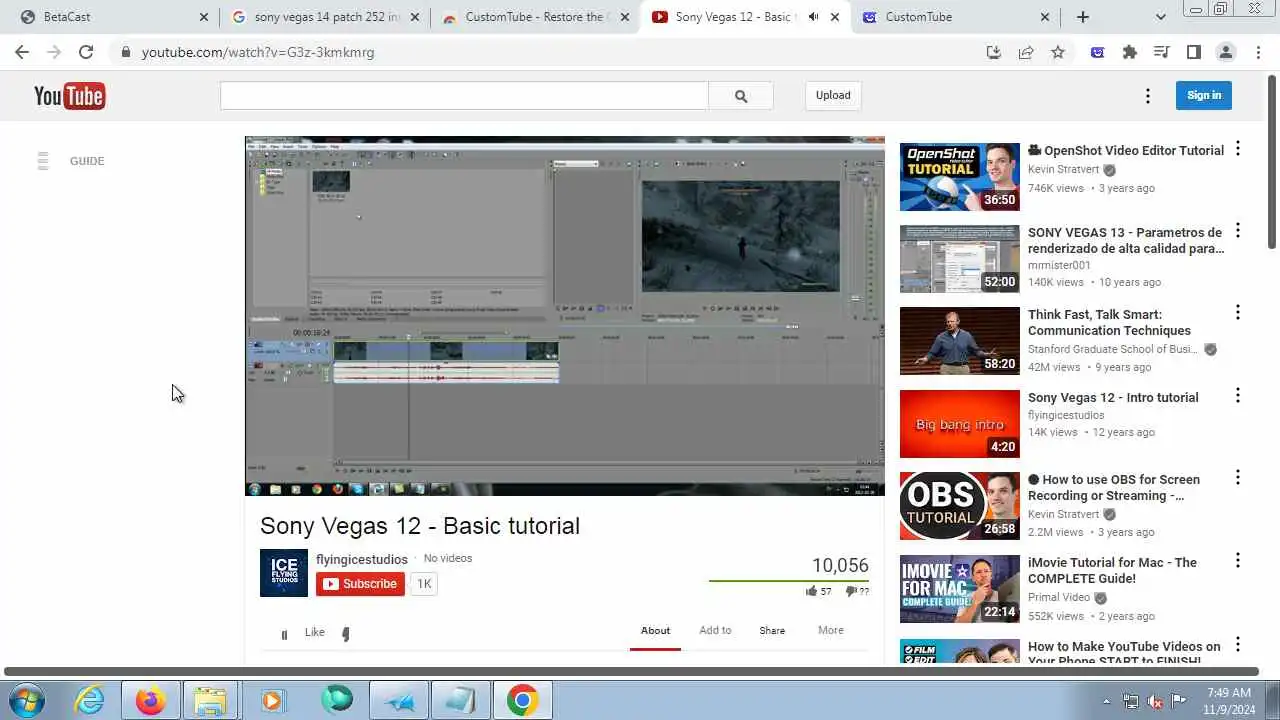Image resolution: width=1280 pixels, height=720 pixels.
Task: Click the dislike thumb next to Like
Action: tap(346, 634)
